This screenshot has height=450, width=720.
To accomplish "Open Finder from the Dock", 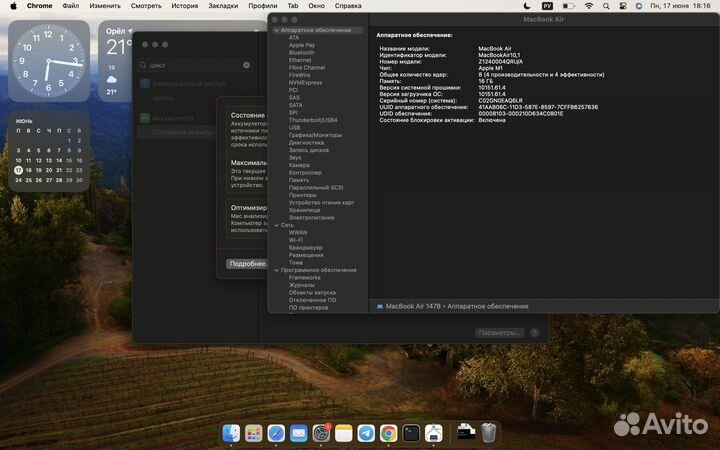I will [x=231, y=433].
